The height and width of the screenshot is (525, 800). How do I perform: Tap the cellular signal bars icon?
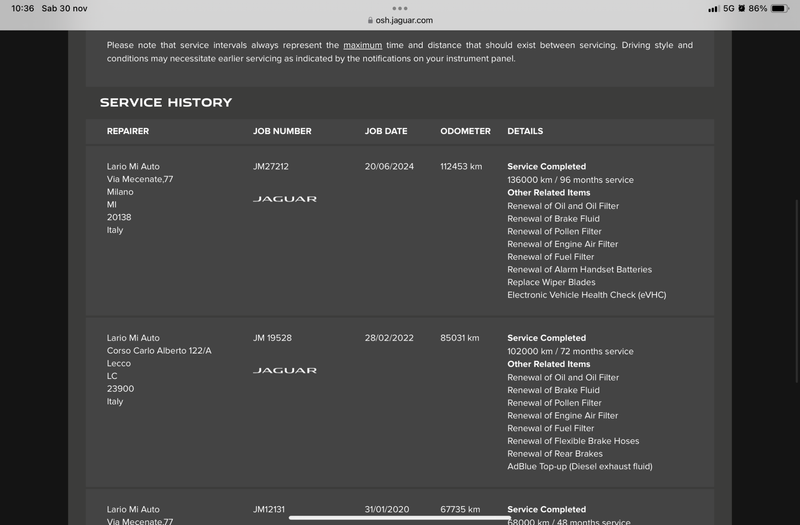pyautogui.click(x=713, y=9)
